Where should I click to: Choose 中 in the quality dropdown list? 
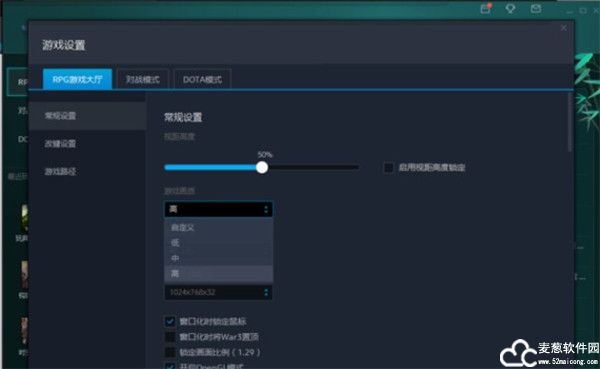(x=218, y=258)
